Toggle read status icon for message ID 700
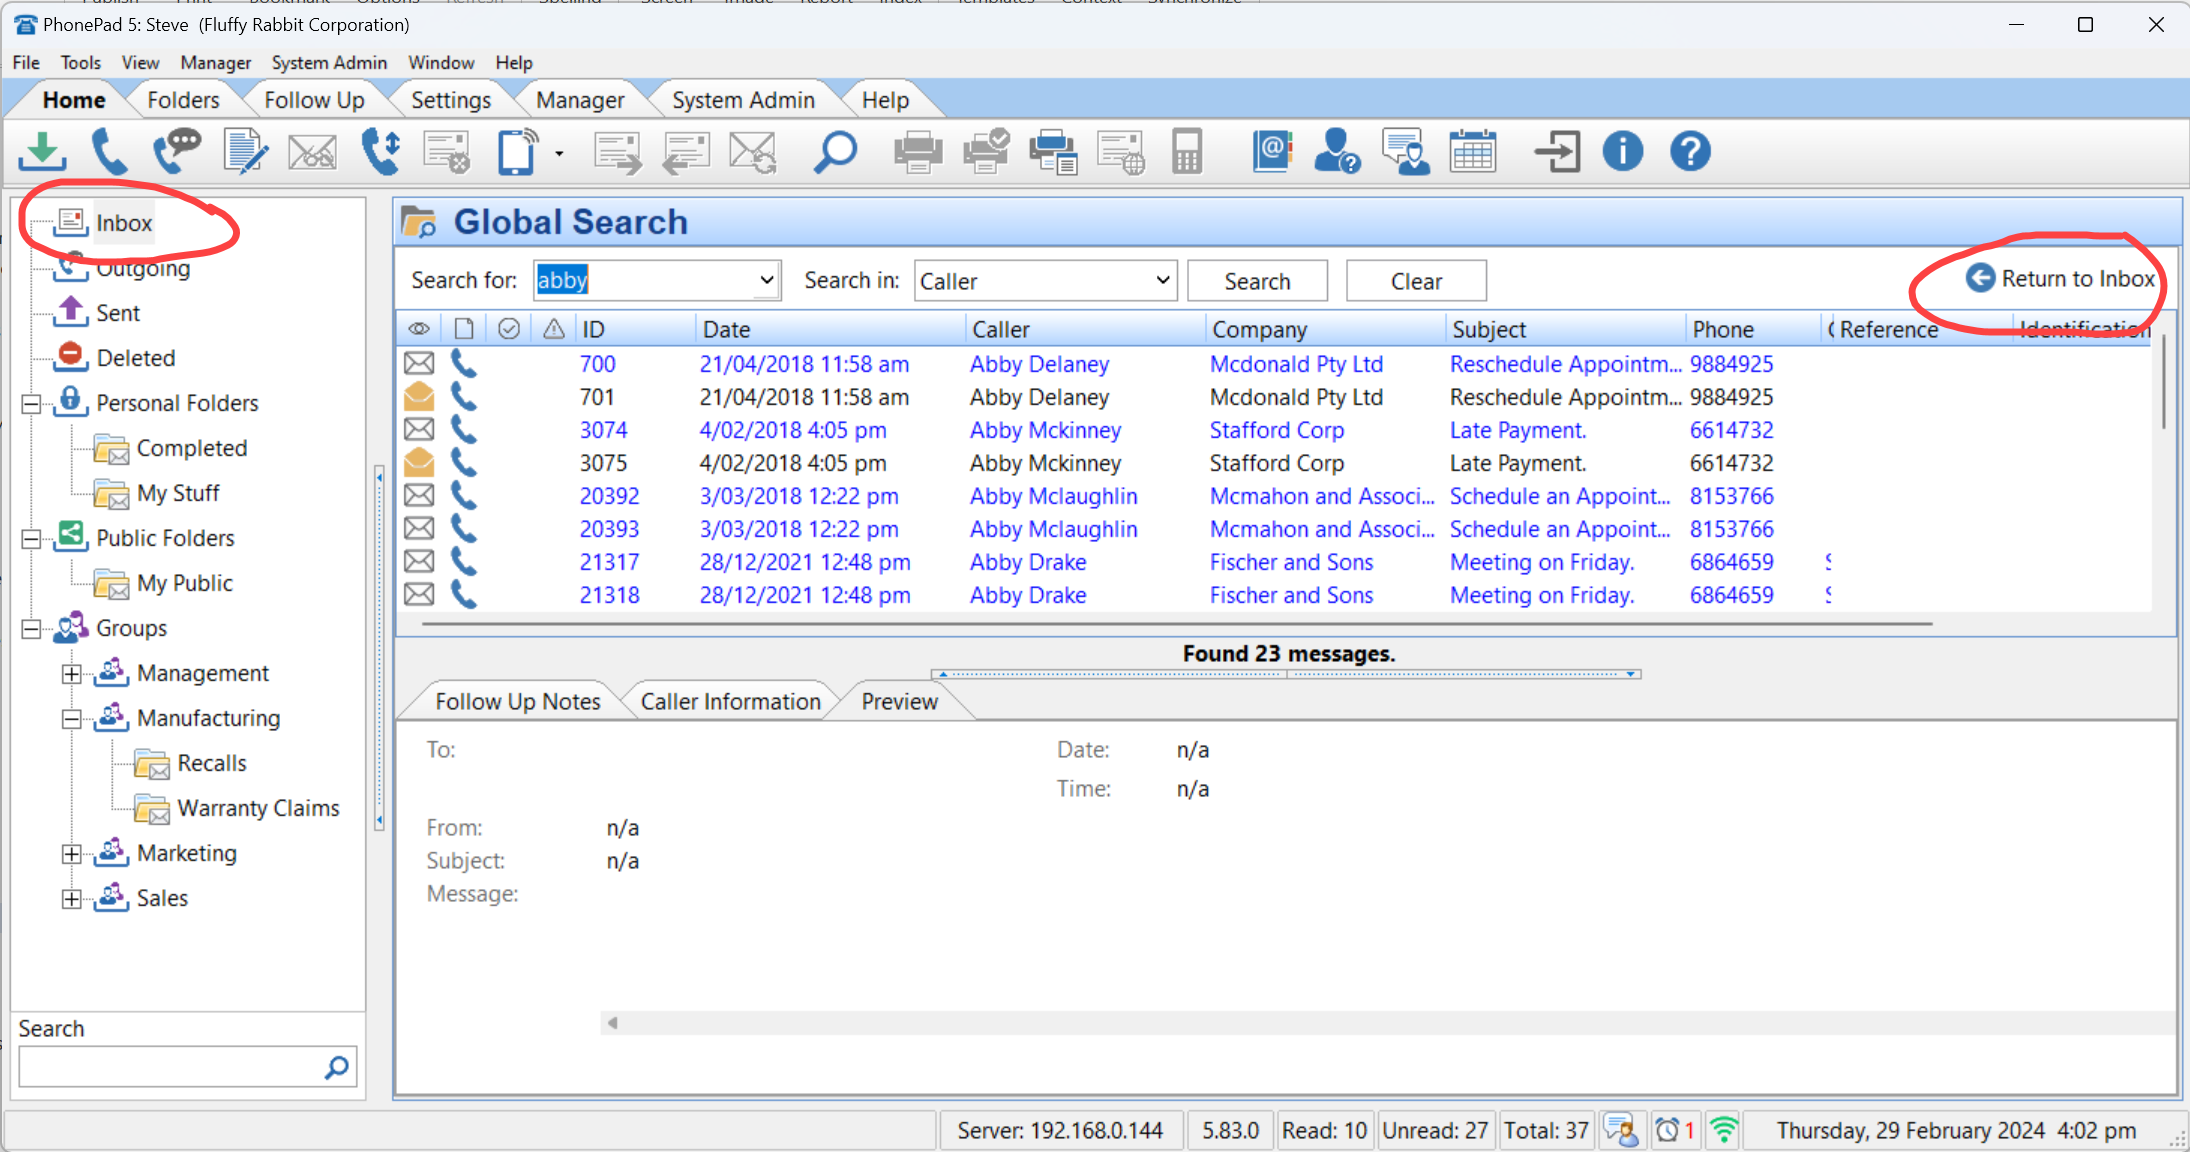This screenshot has width=2190, height=1152. click(417, 364)
